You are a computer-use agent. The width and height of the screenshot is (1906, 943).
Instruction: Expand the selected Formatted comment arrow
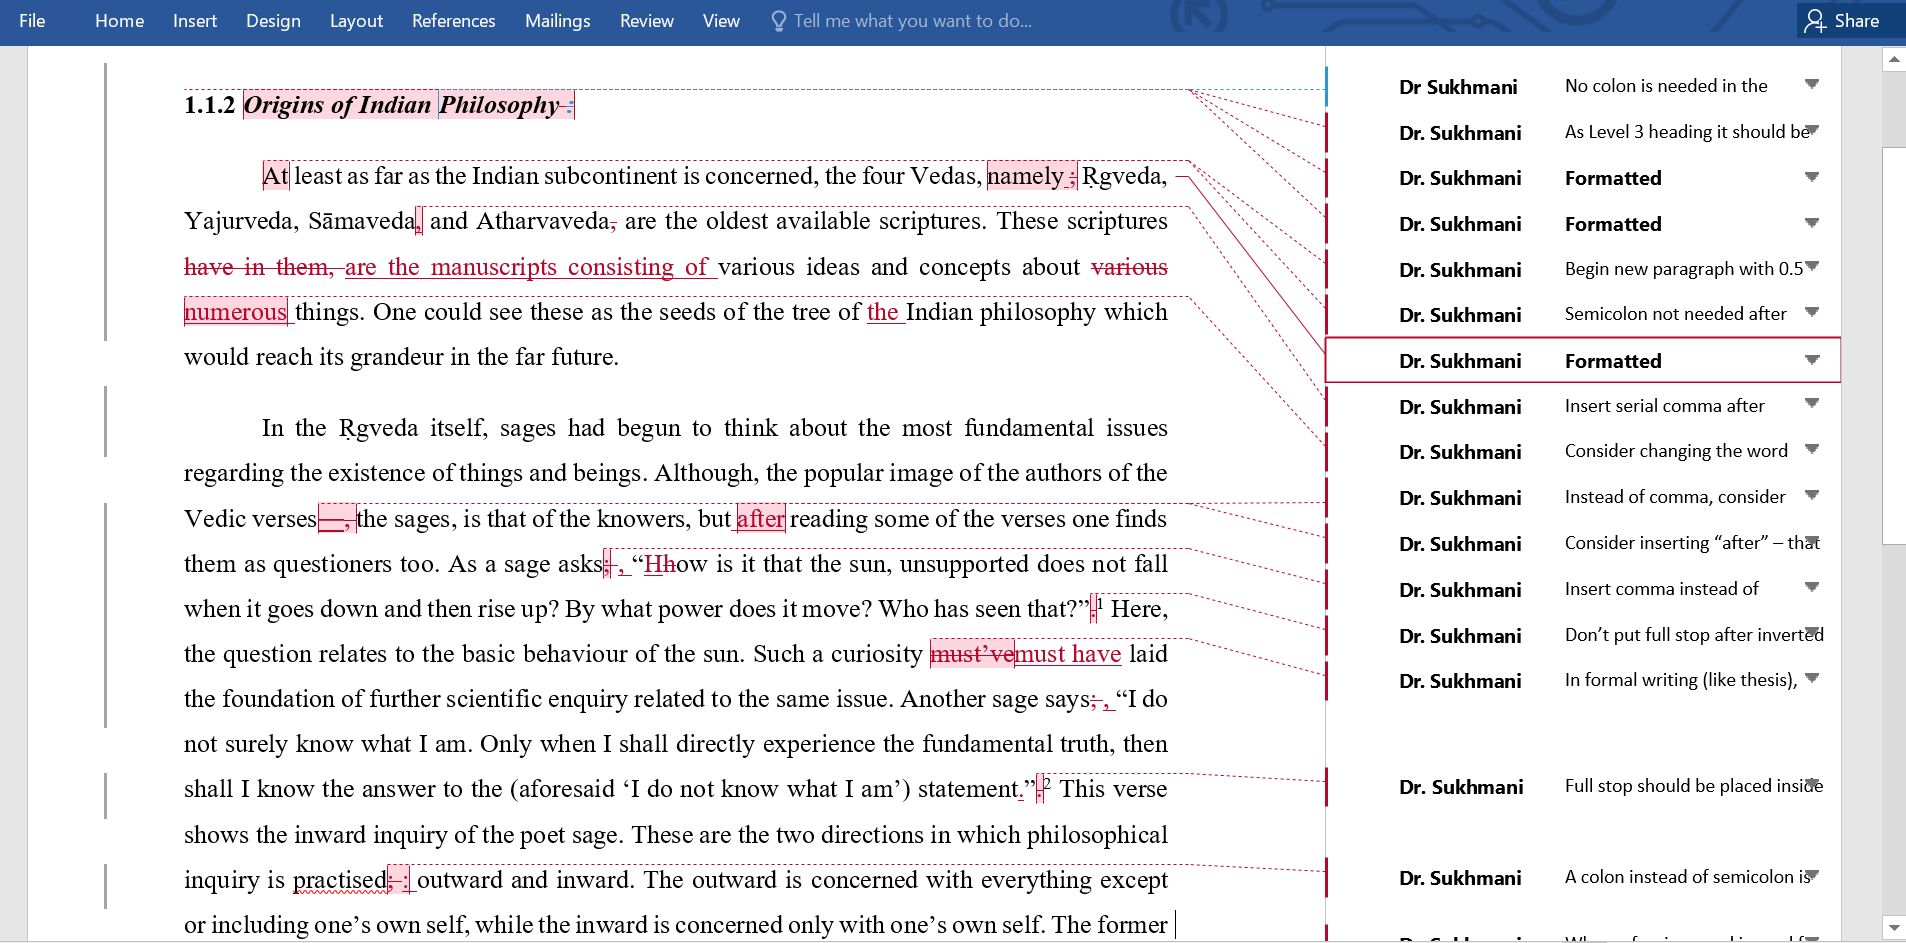[x=1811, y=360]
